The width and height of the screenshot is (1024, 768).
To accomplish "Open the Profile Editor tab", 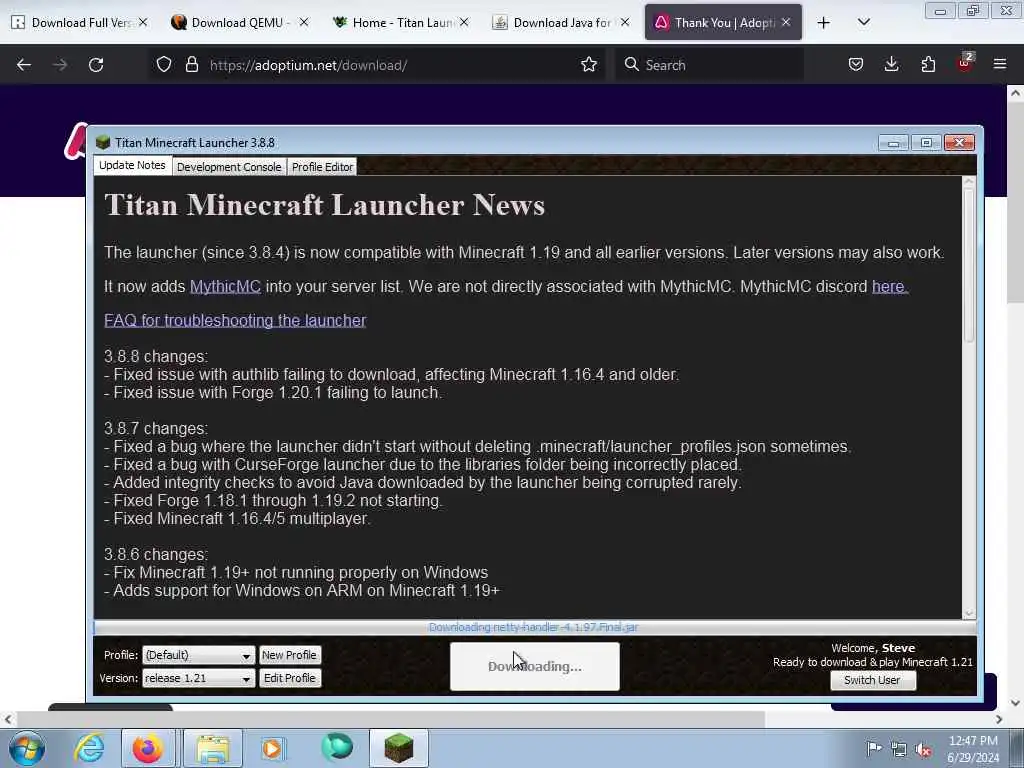I will (x=323, y=167).
